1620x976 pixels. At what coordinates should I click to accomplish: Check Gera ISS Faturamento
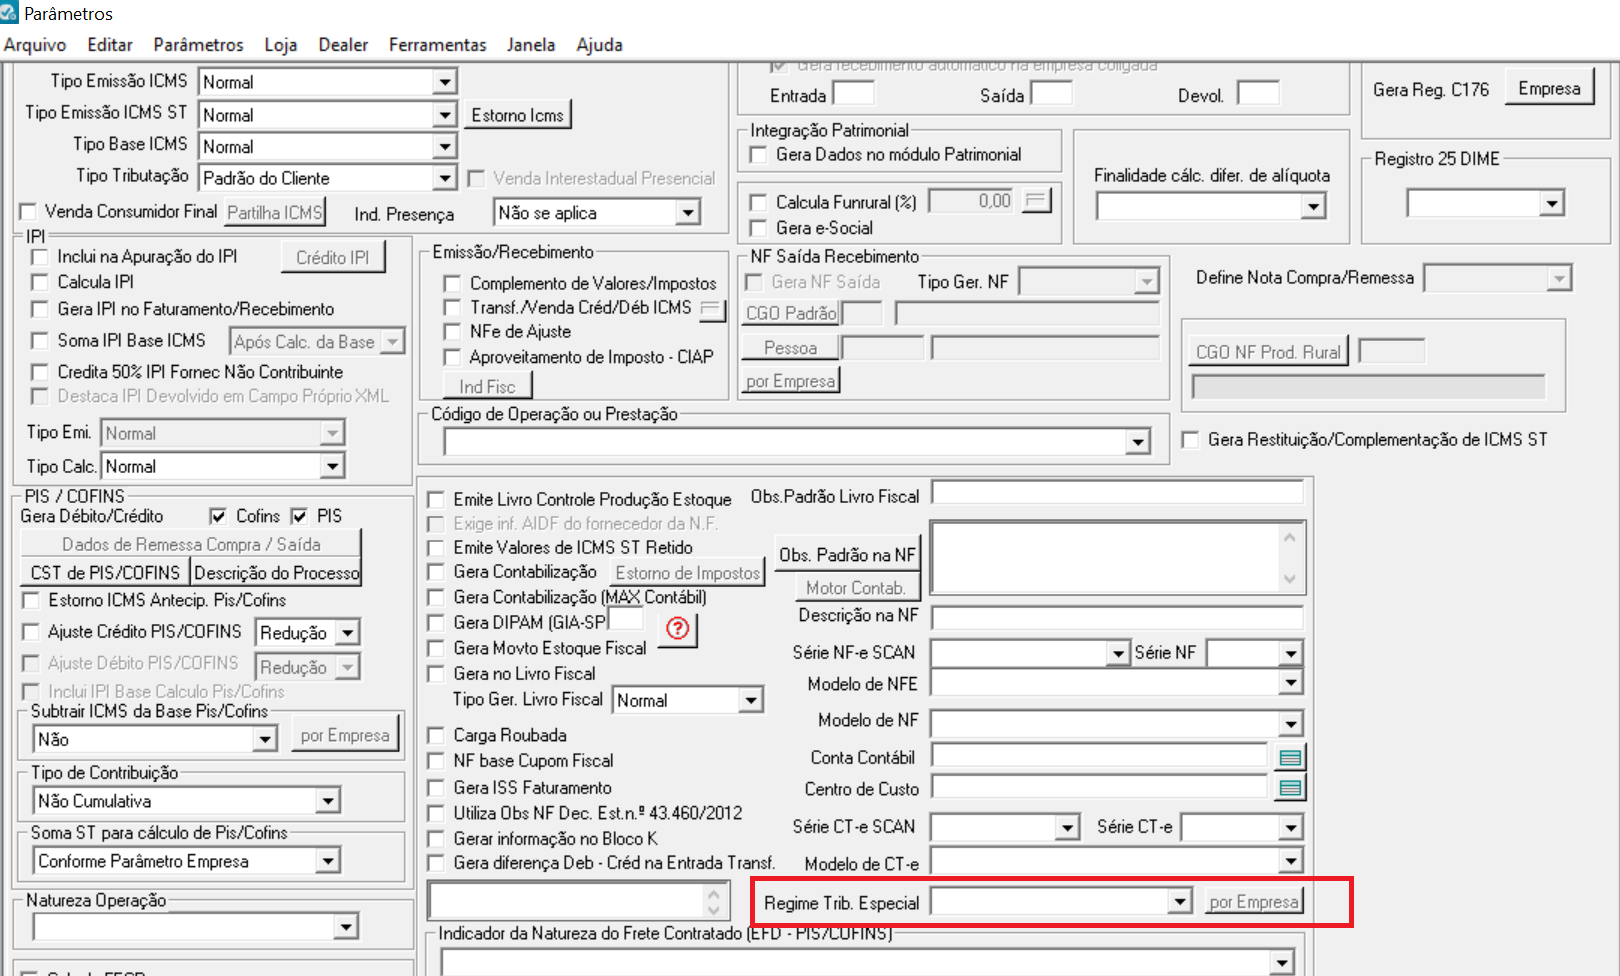(x=436, y=788)
